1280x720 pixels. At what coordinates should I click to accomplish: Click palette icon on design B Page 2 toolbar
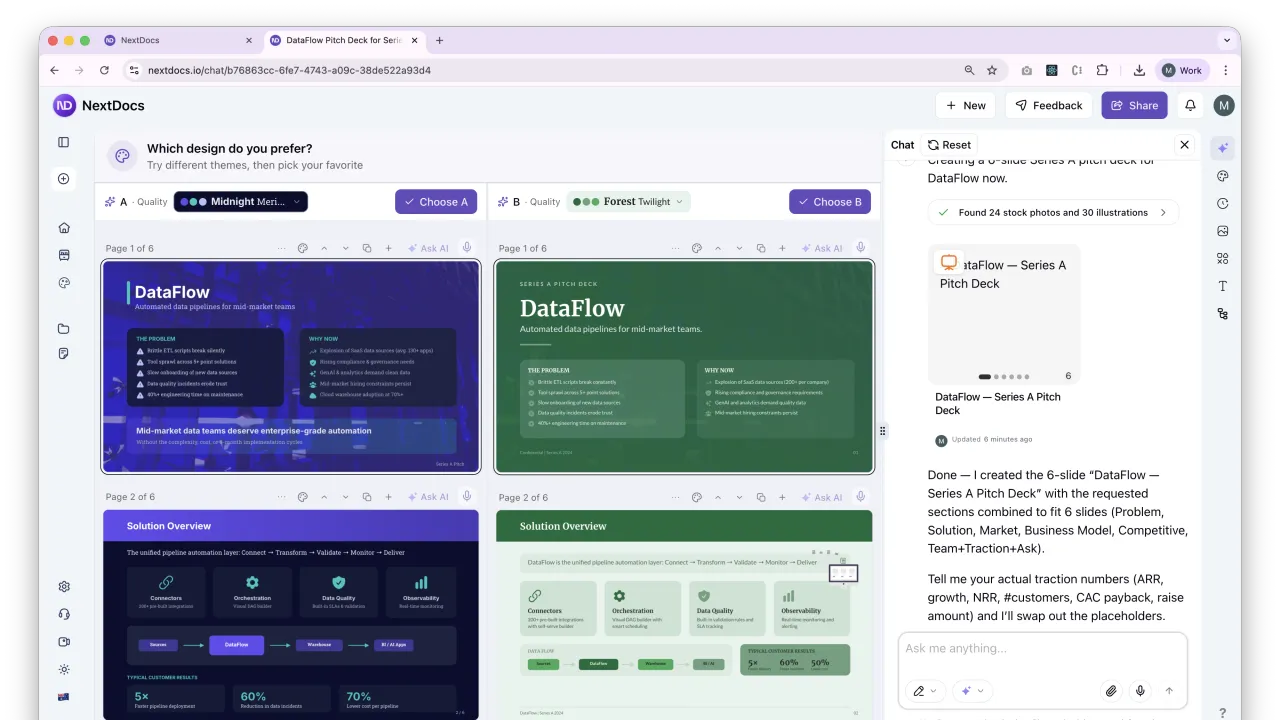point(697,497)
